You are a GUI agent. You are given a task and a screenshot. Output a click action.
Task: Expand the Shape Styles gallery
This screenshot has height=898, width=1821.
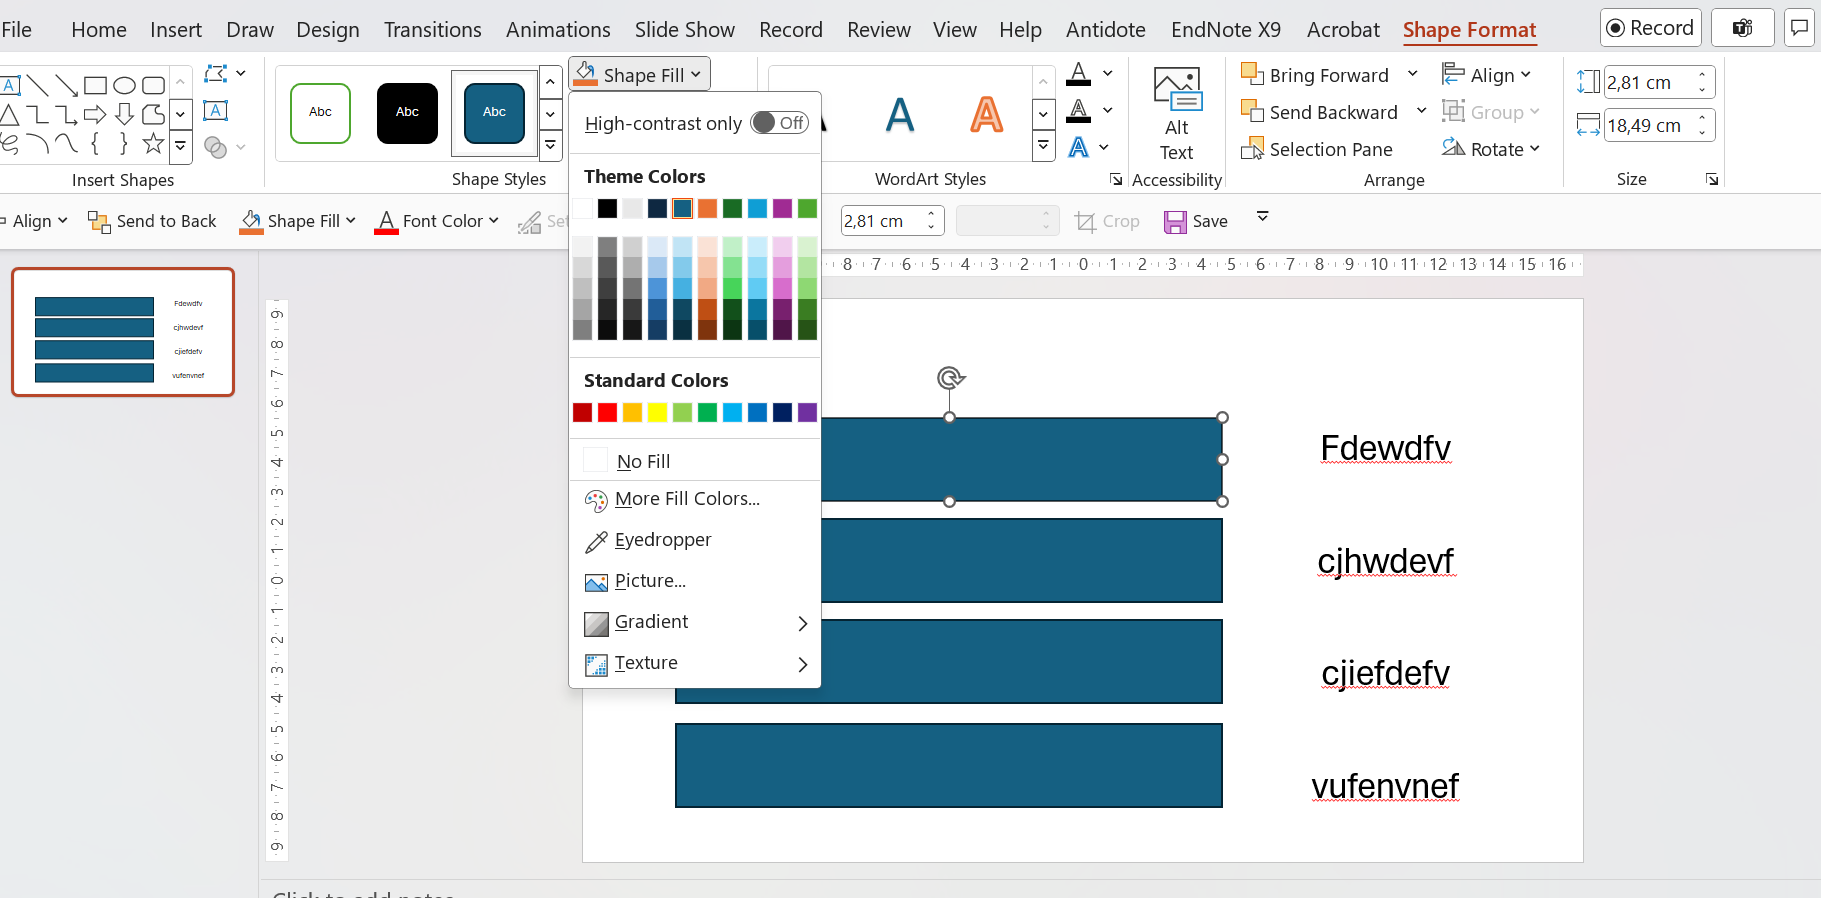(550, 146)
